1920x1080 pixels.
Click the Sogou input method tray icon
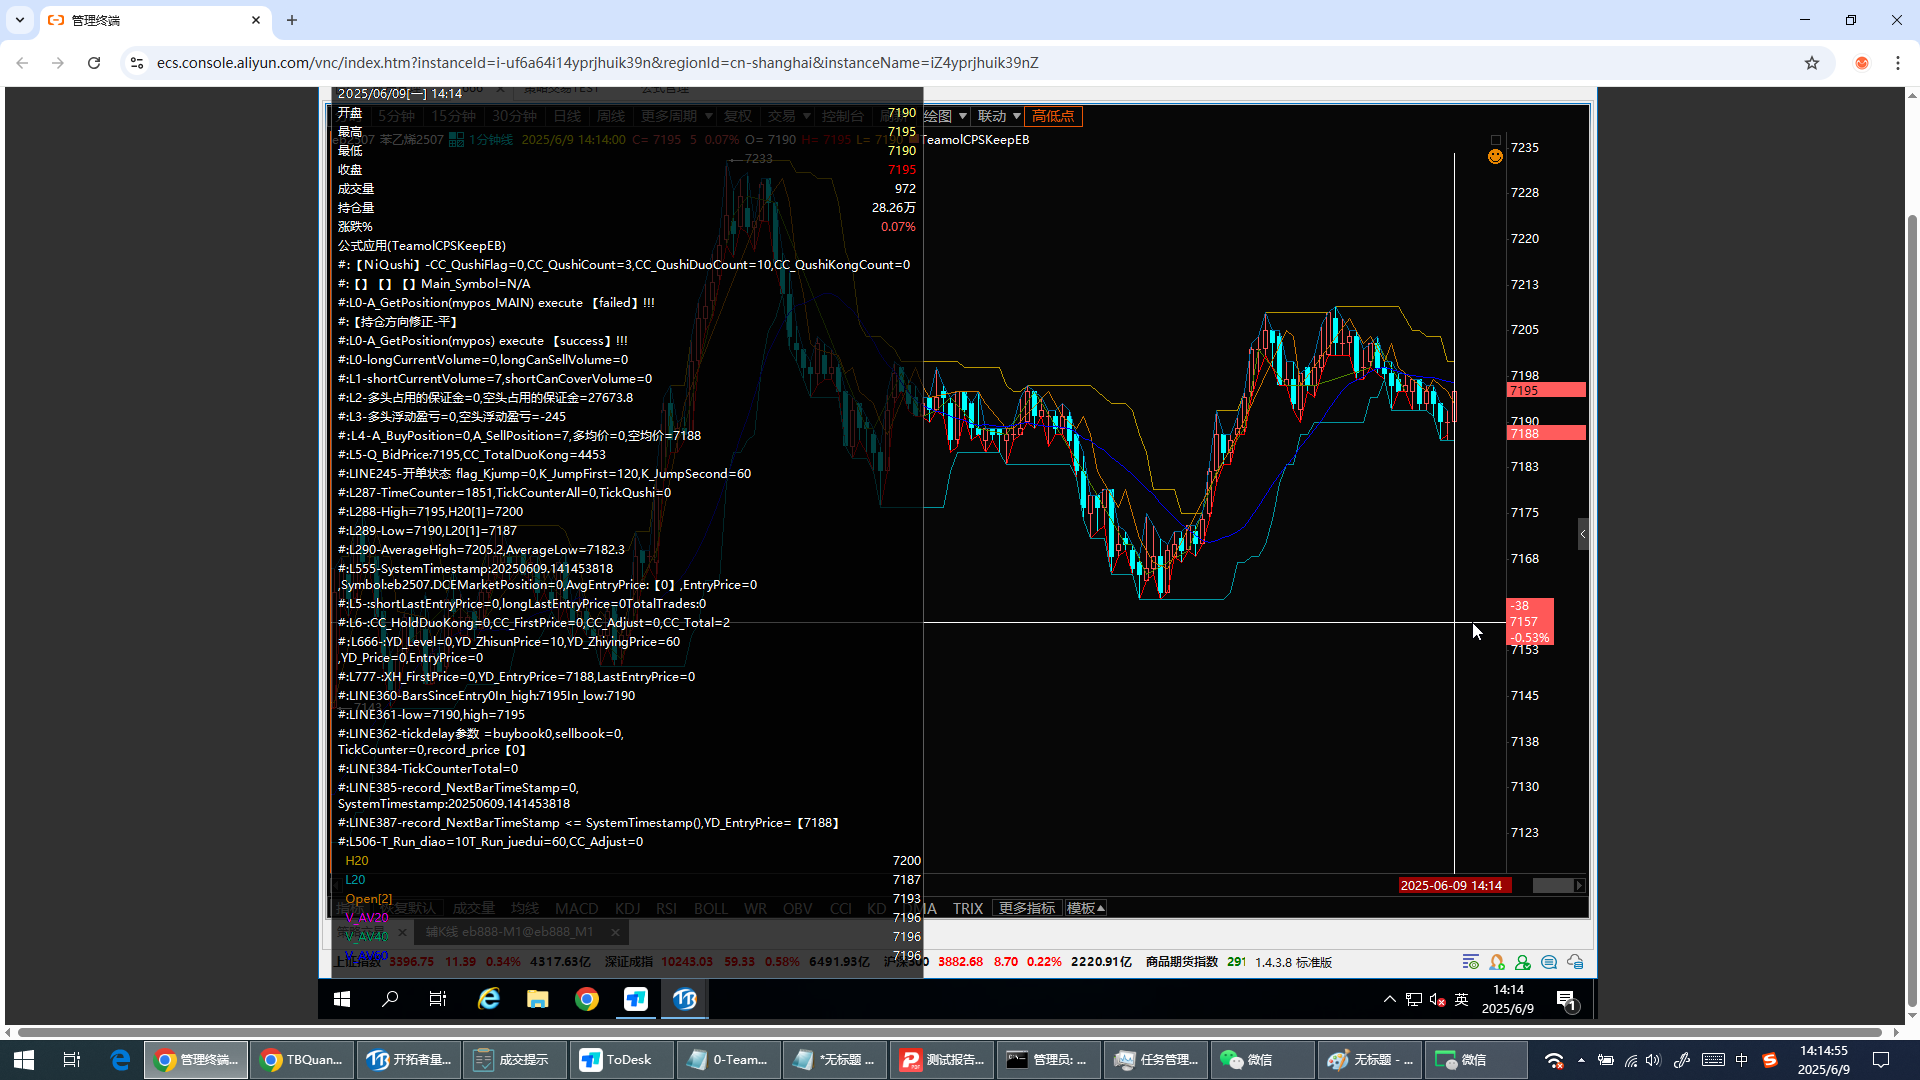1769,1060
